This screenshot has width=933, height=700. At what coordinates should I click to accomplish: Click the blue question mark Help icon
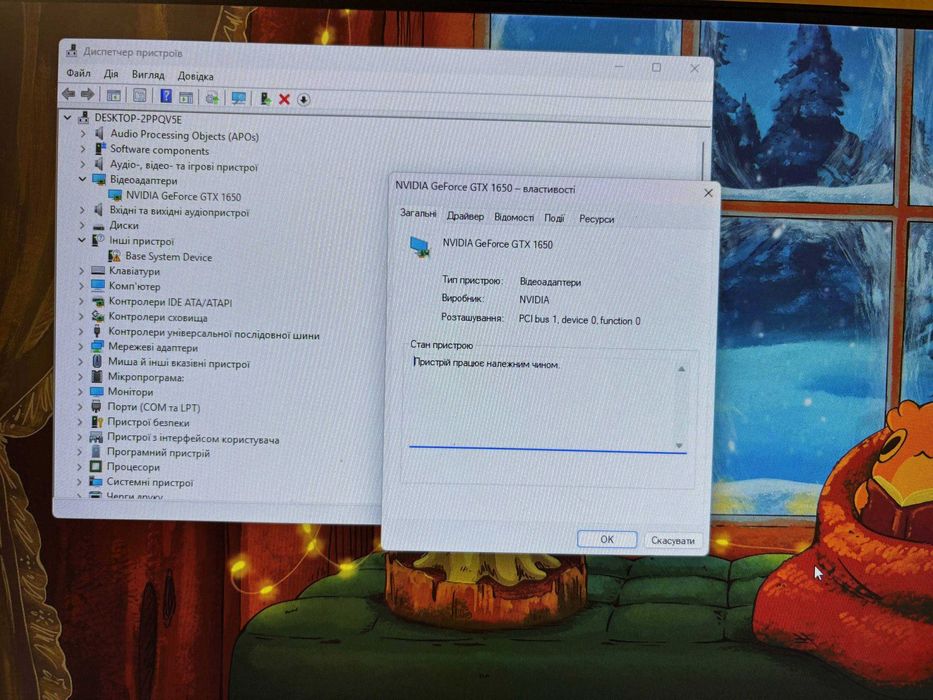point(166,96)
